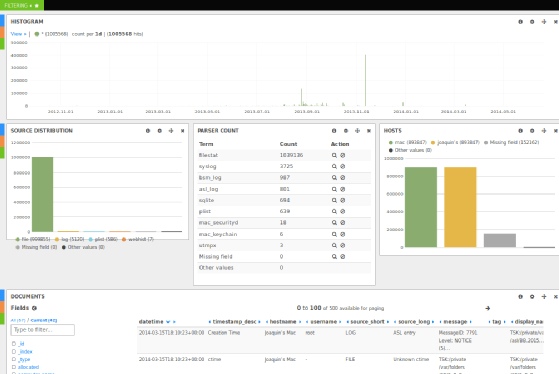Click yellow joaquin's legend dot in Hosts
The image size is (559, 374).
coord(433,143)
